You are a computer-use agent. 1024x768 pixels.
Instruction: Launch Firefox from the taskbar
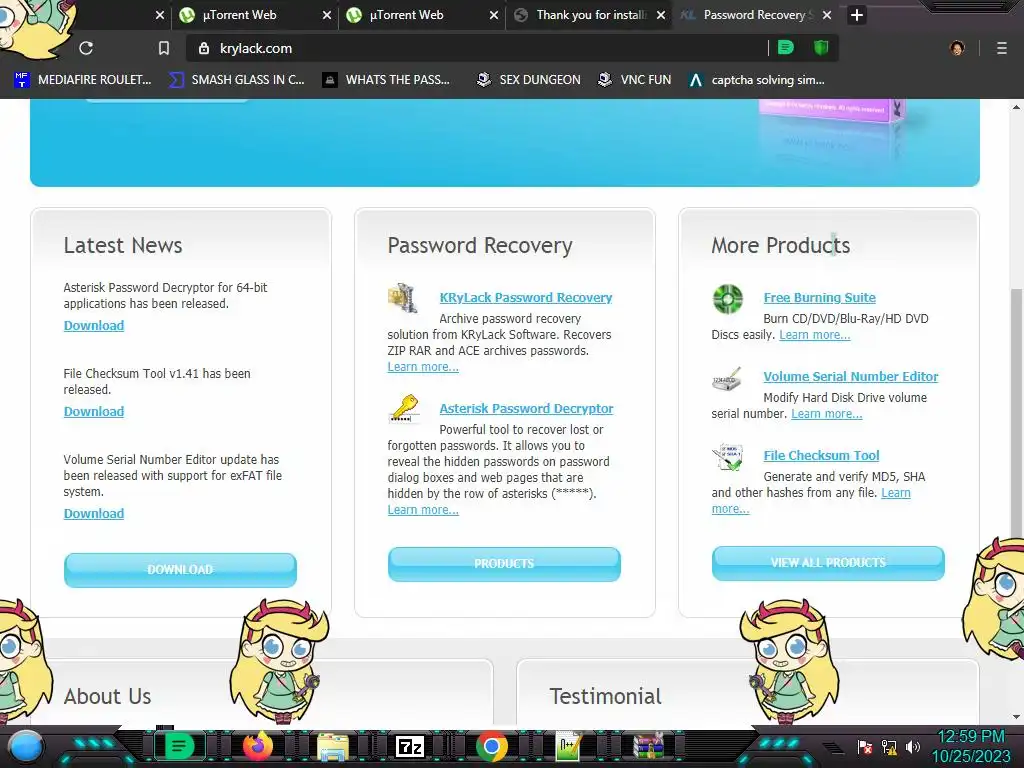click(x=258, y=746)
